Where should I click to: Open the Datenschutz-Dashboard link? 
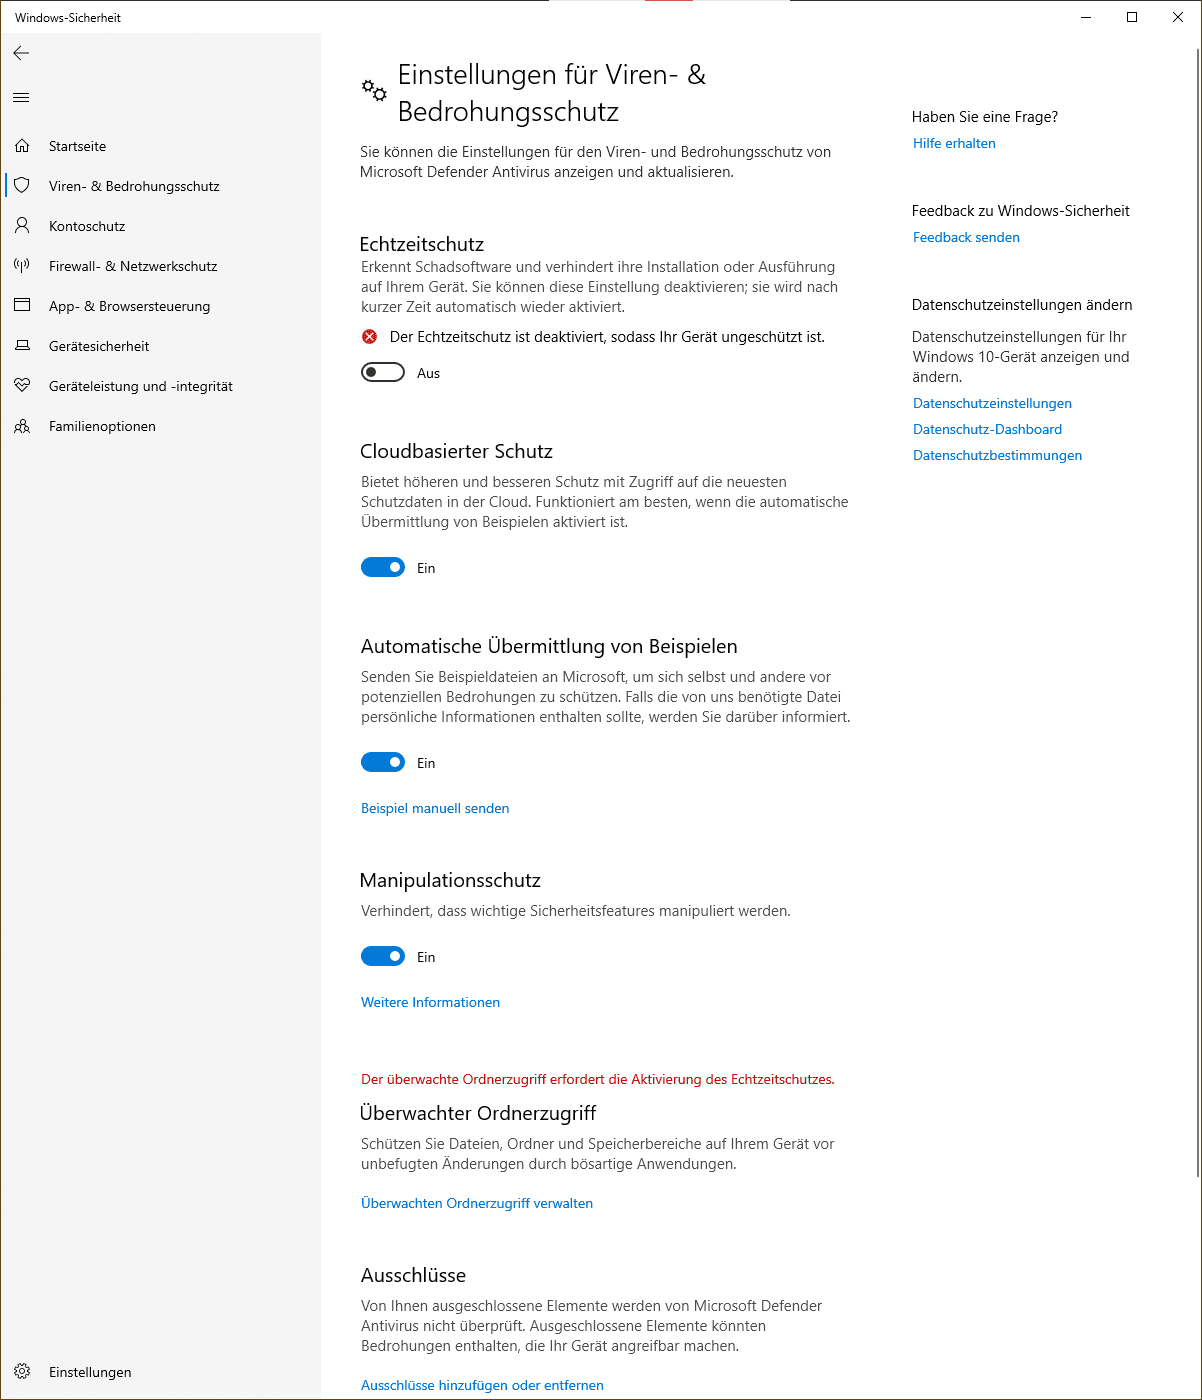[x=987, y=429]
